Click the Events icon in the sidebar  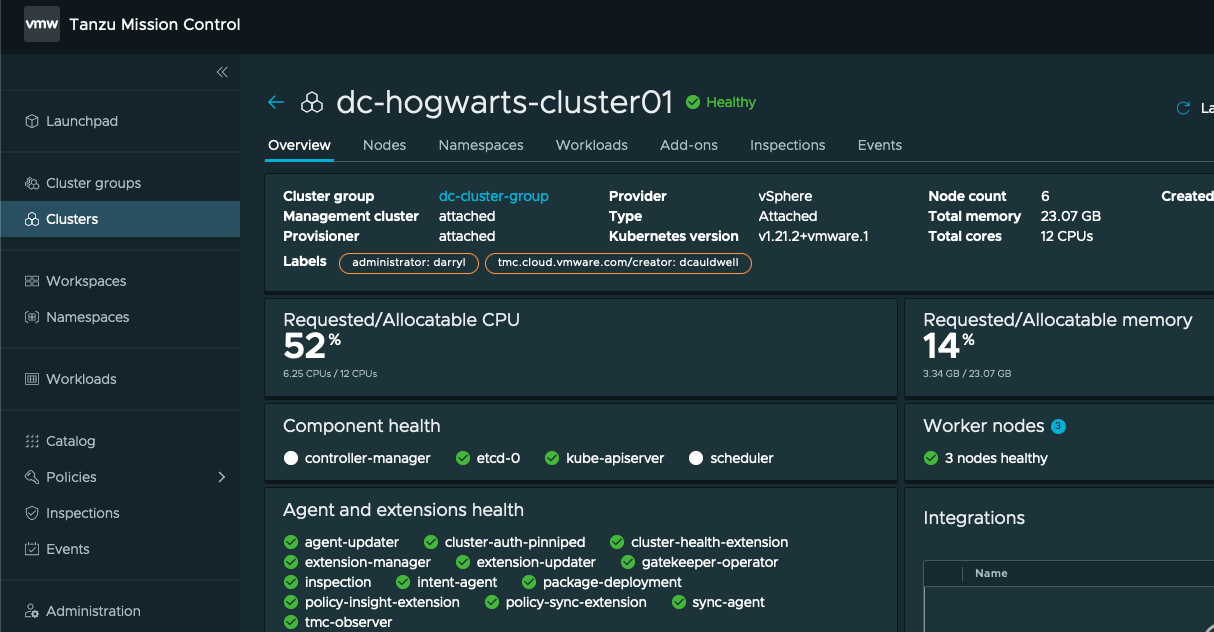30,549
